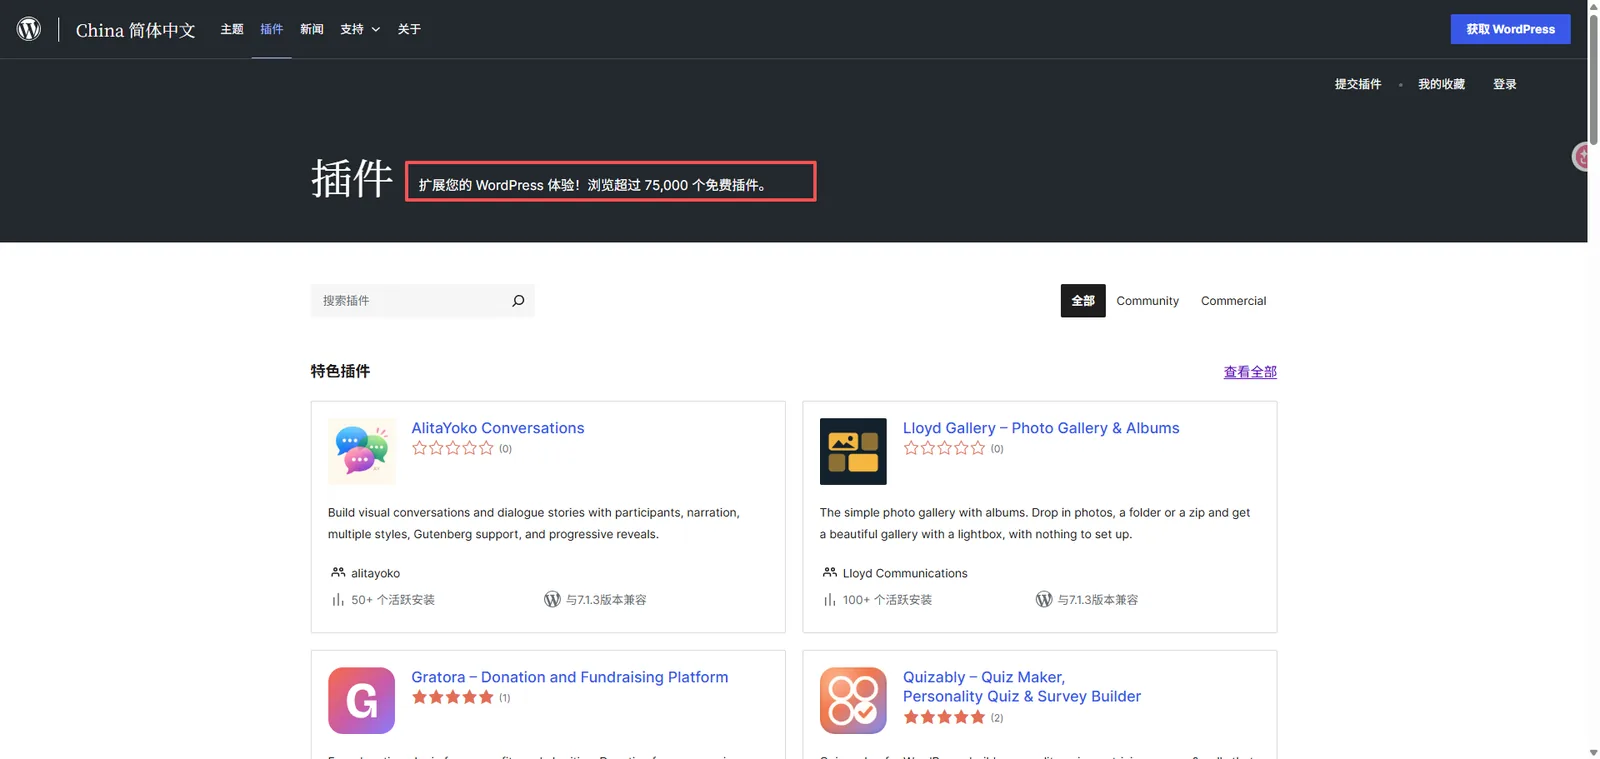Open the 主题 menu item
This screenshot has width=1600, height=759.
point(232,29)
